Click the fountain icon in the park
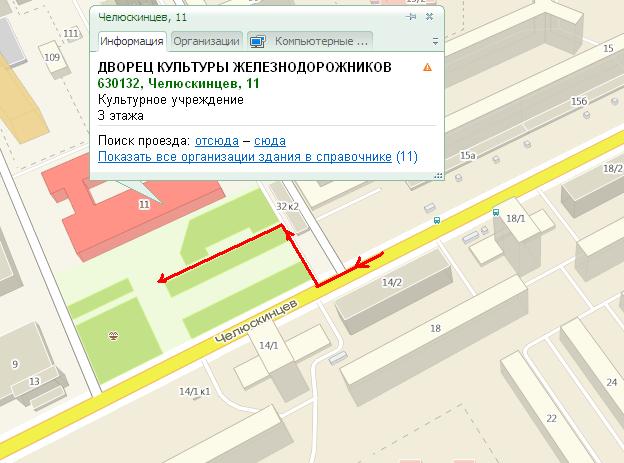The image size is (624, 463). [x=114, y=336]
